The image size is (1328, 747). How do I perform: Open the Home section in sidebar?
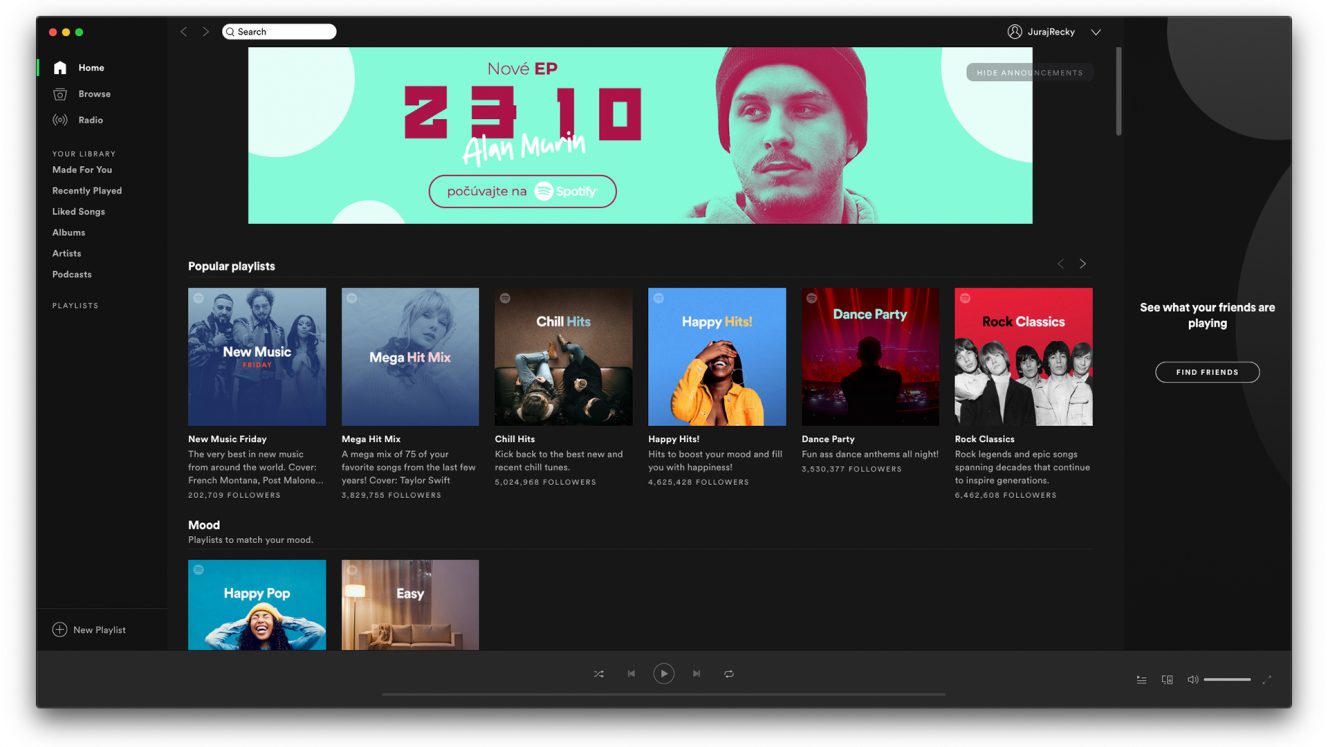tap(91, 68)
